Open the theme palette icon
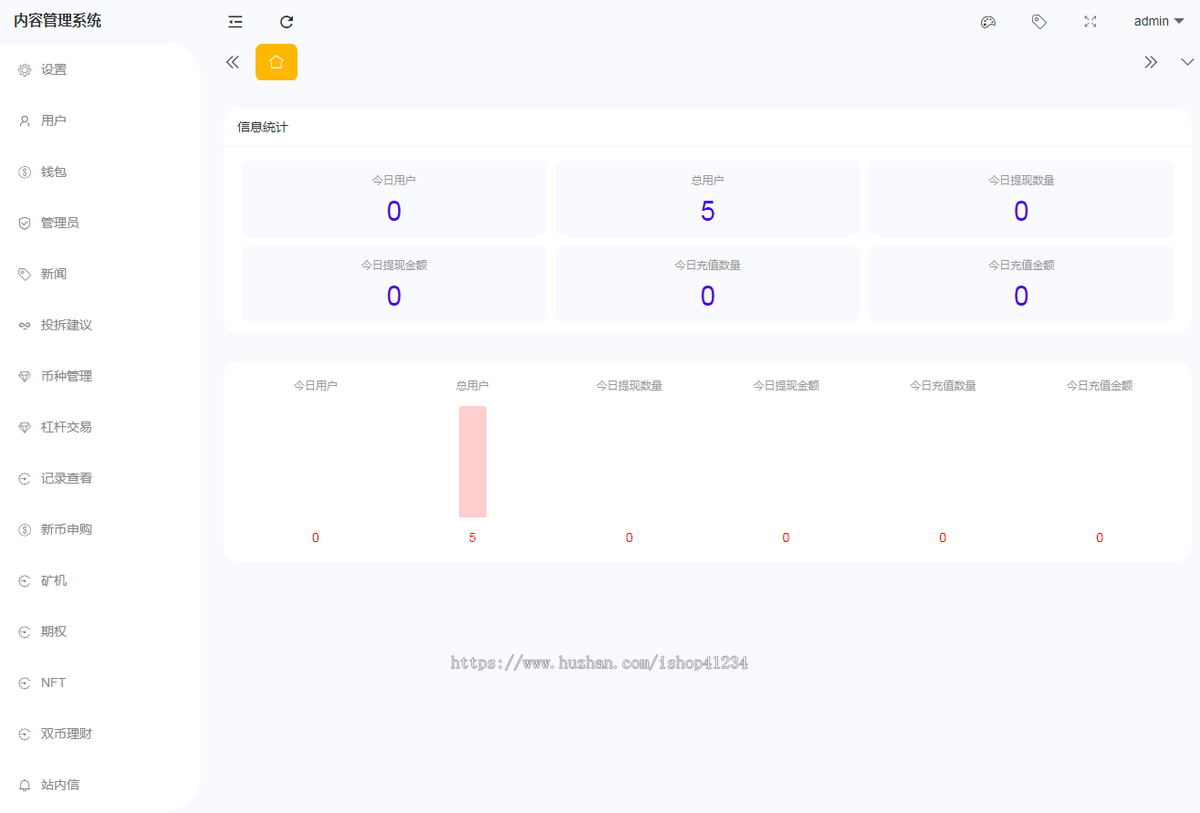This screenshot has height=813, width=1200. (x=988, y=22)
